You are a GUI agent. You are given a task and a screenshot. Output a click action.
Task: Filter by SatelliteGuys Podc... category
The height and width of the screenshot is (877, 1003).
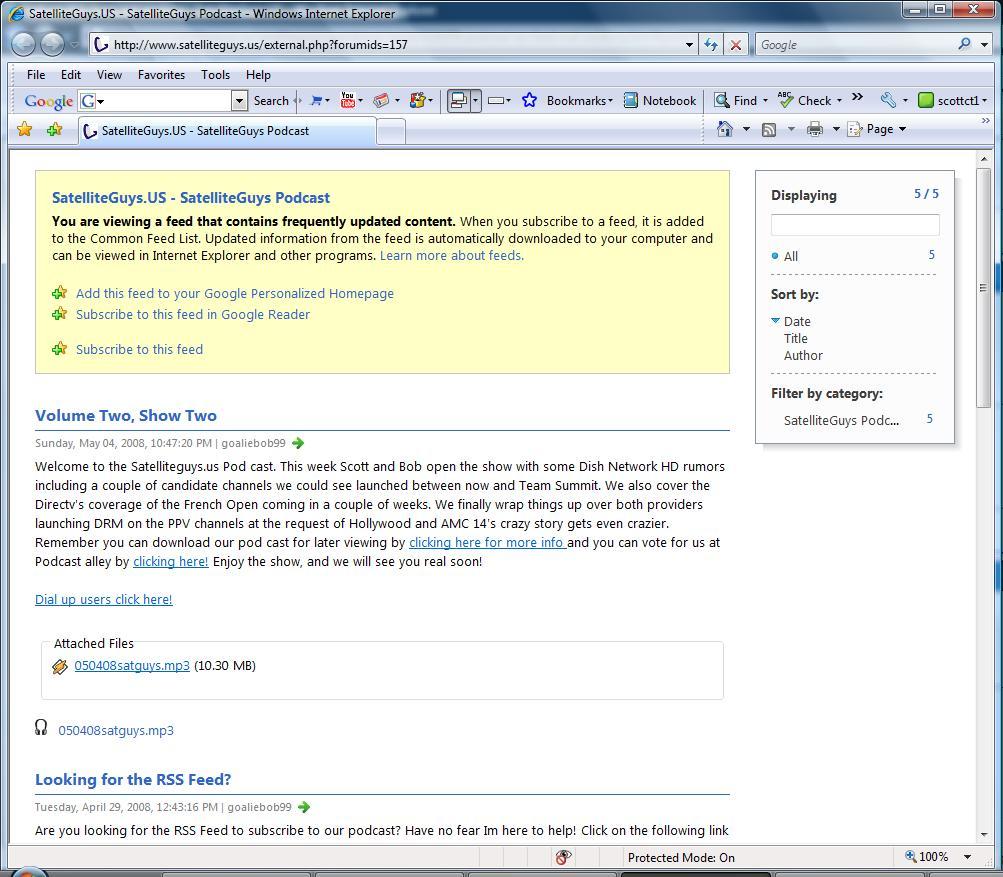point(841,420)
